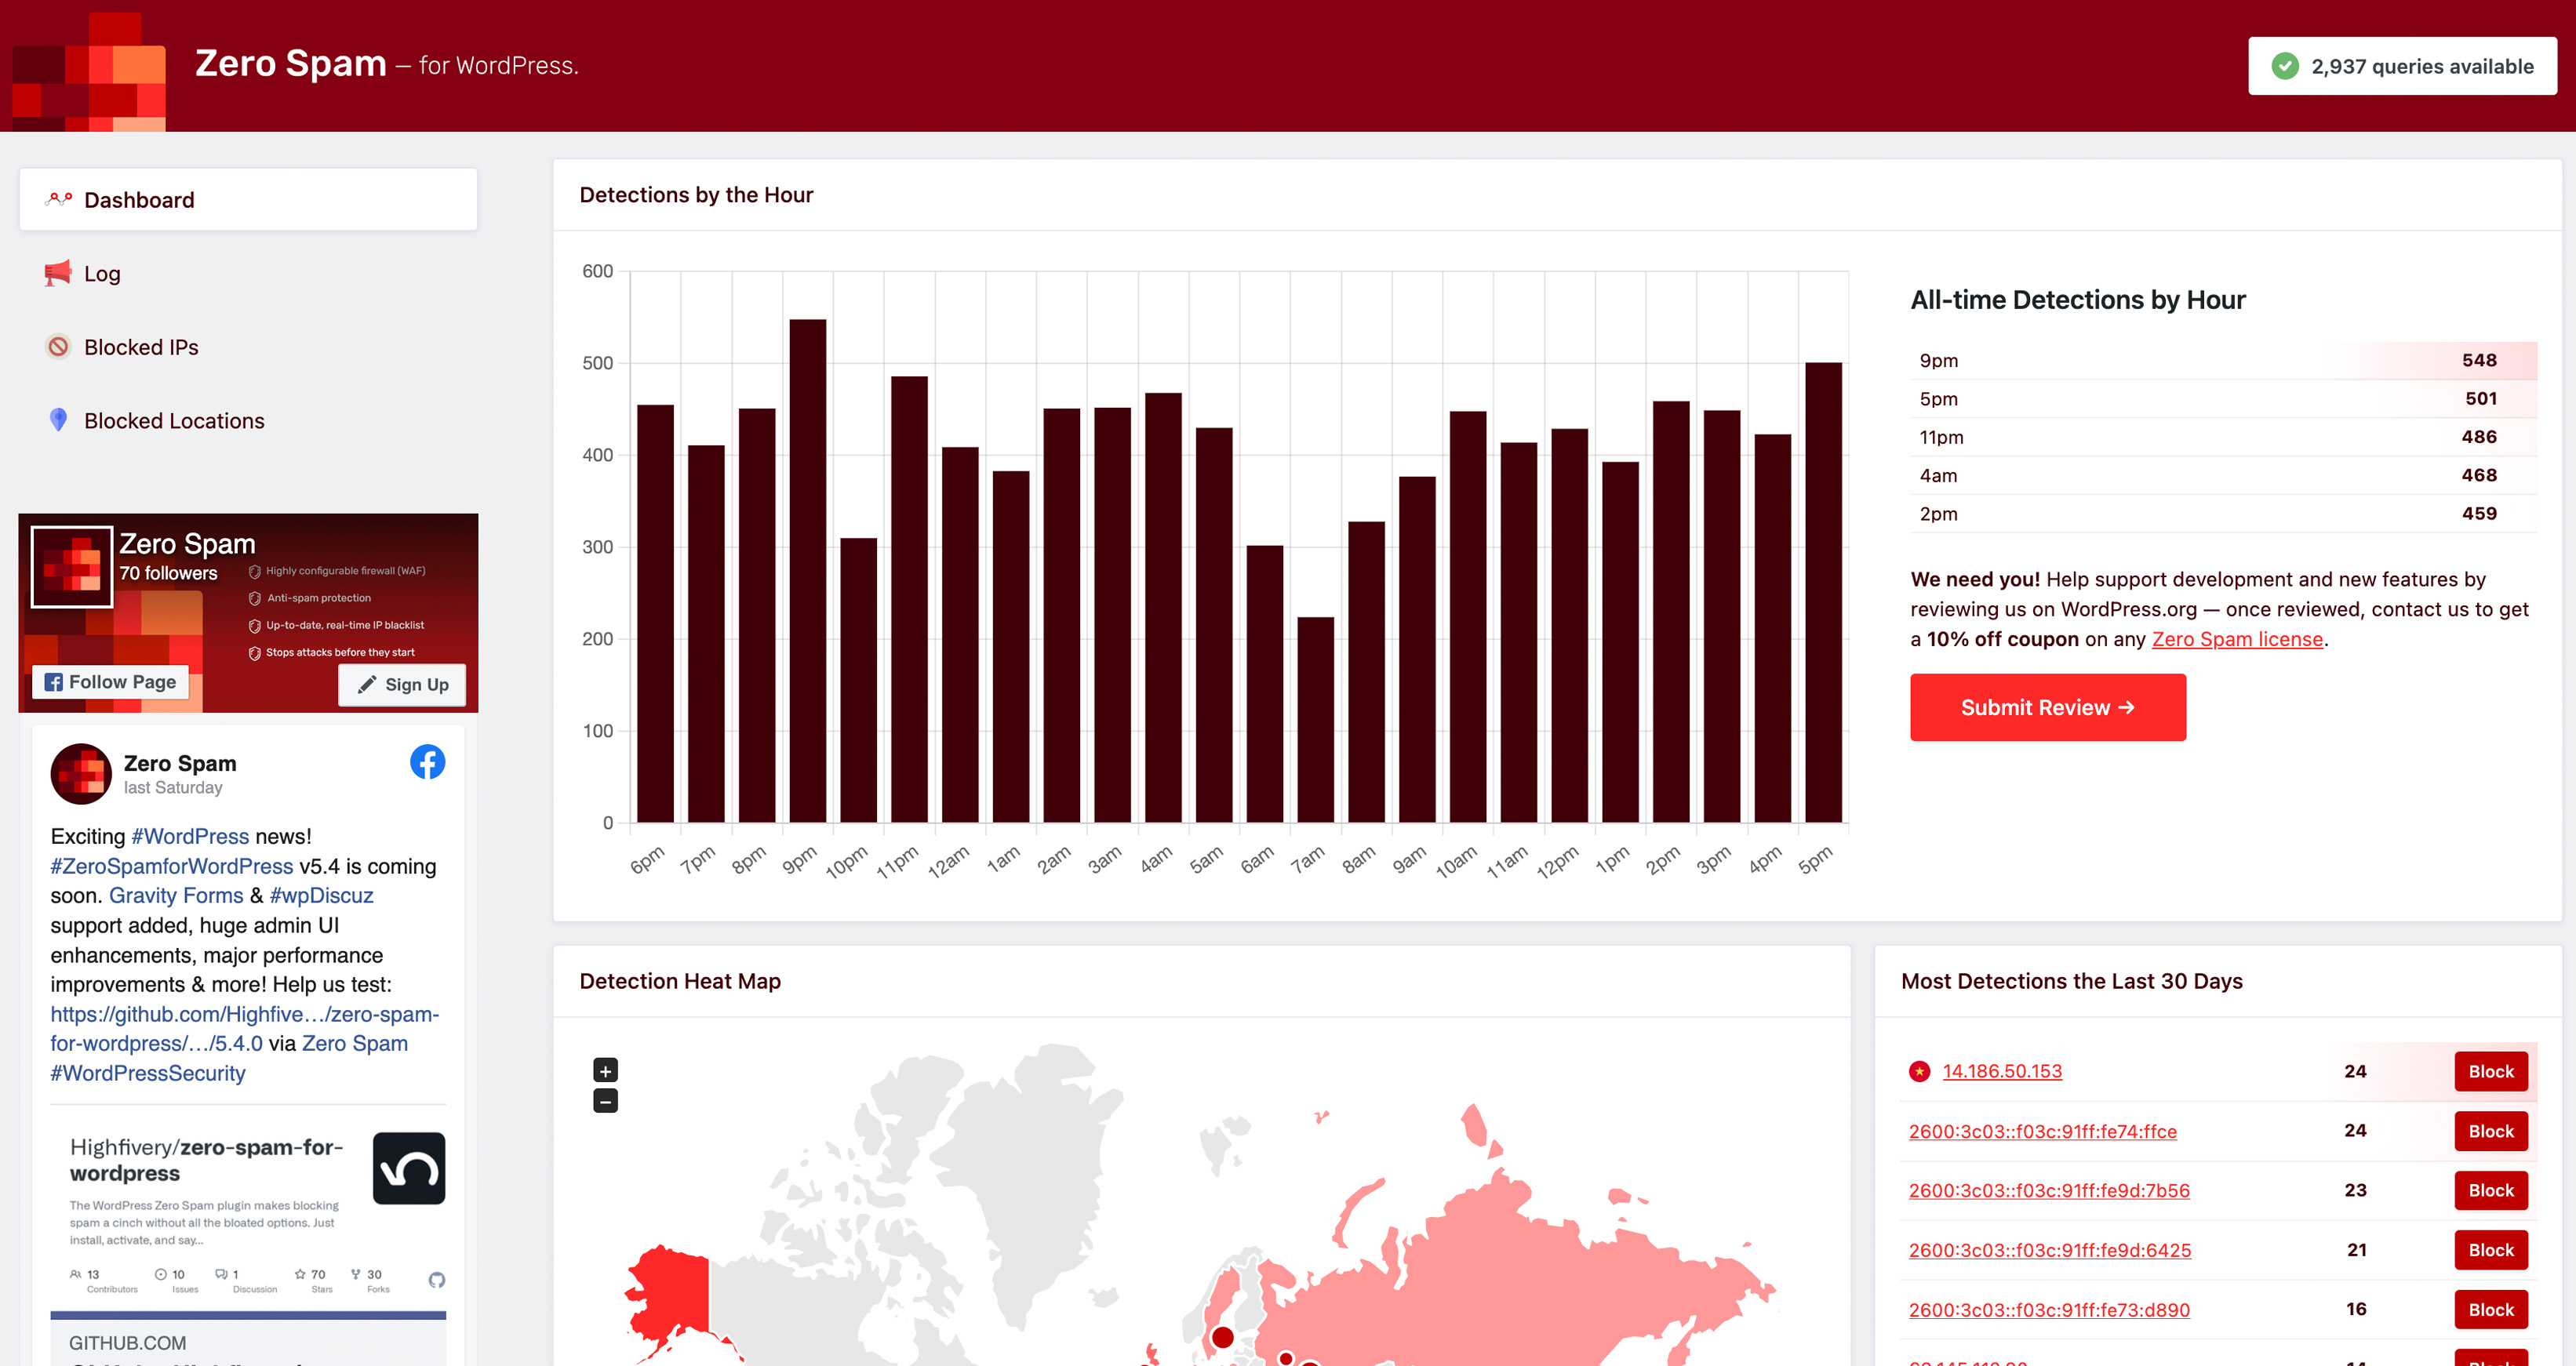Click the Submit Review button

point(2048,707)
